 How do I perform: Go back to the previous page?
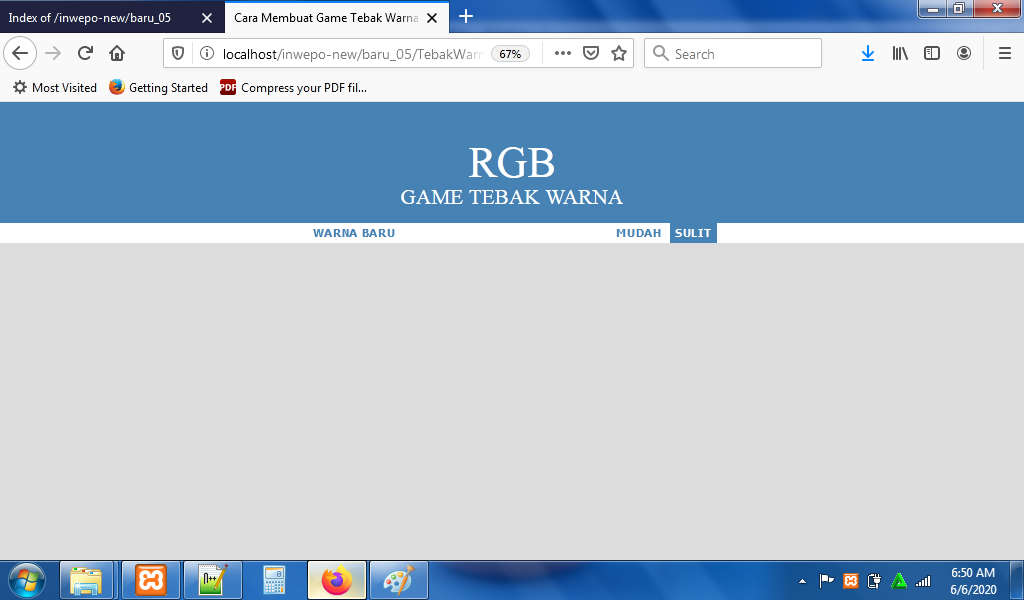(20, 54)
